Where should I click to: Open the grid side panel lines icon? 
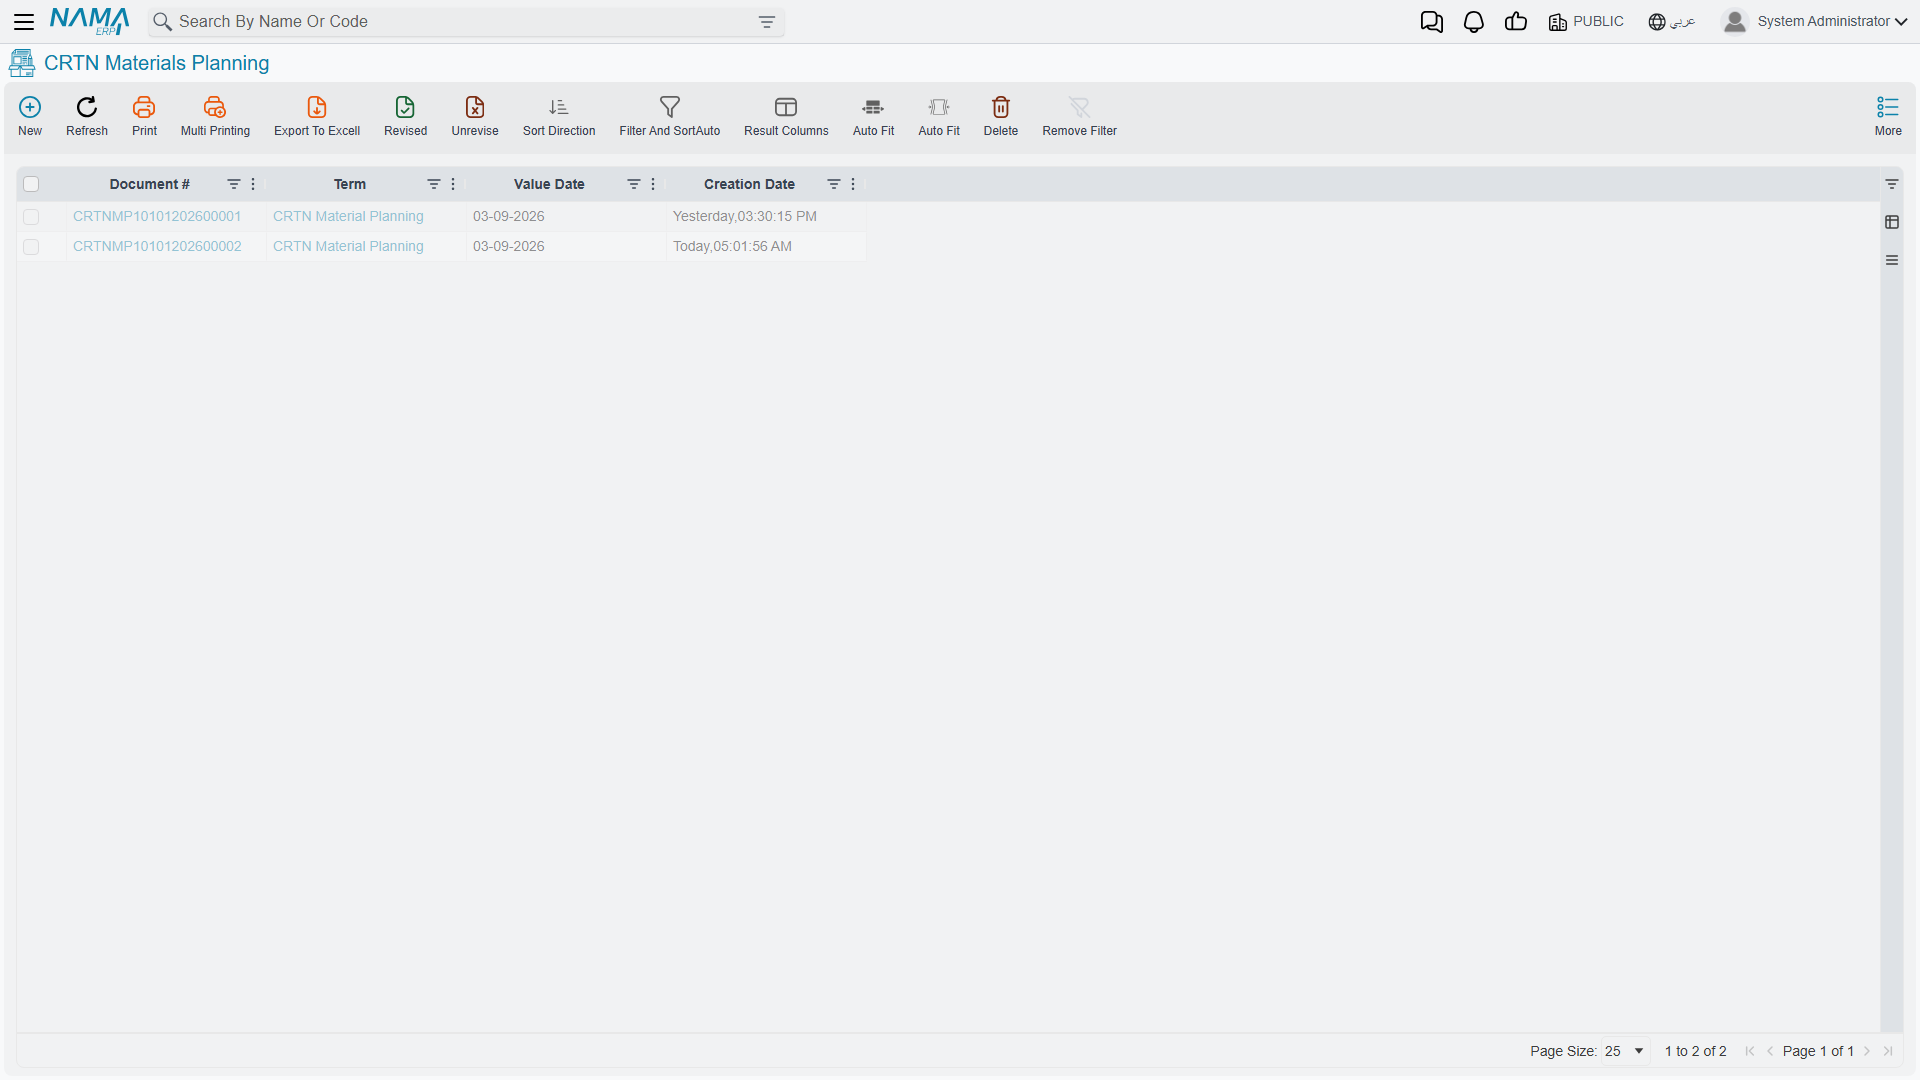[1892, 260]
